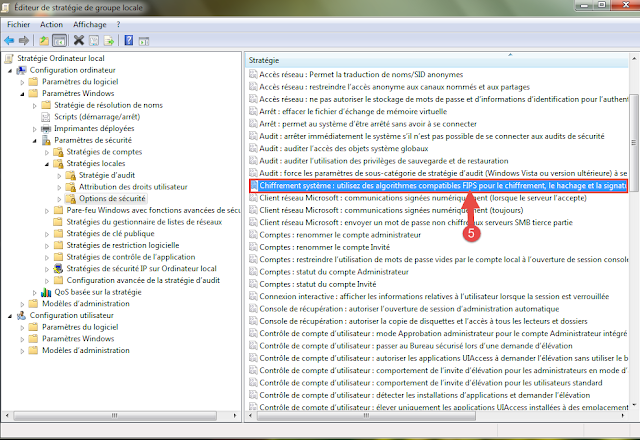Click the Stratégie Ordinateur local root icon
This screenshot has height=440, width=640.
[9, 59]
